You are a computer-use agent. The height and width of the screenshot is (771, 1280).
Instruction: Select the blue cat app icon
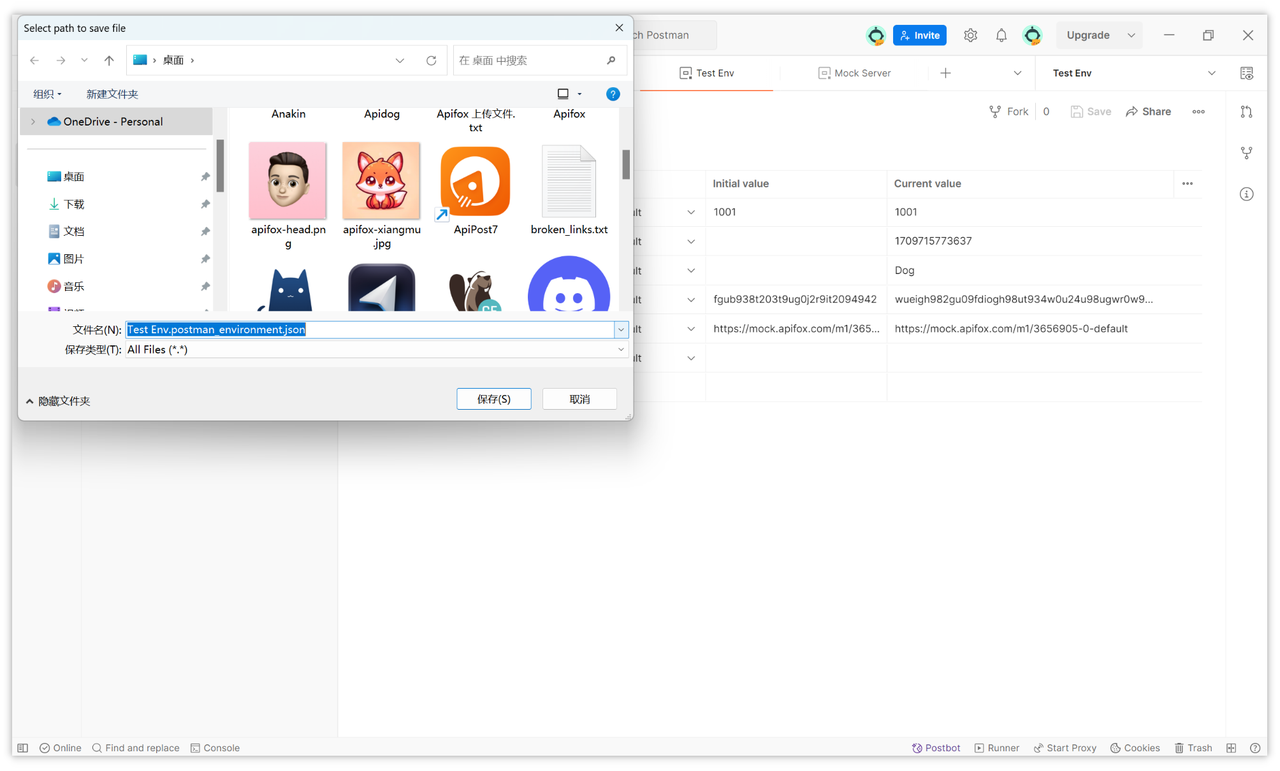289,288
